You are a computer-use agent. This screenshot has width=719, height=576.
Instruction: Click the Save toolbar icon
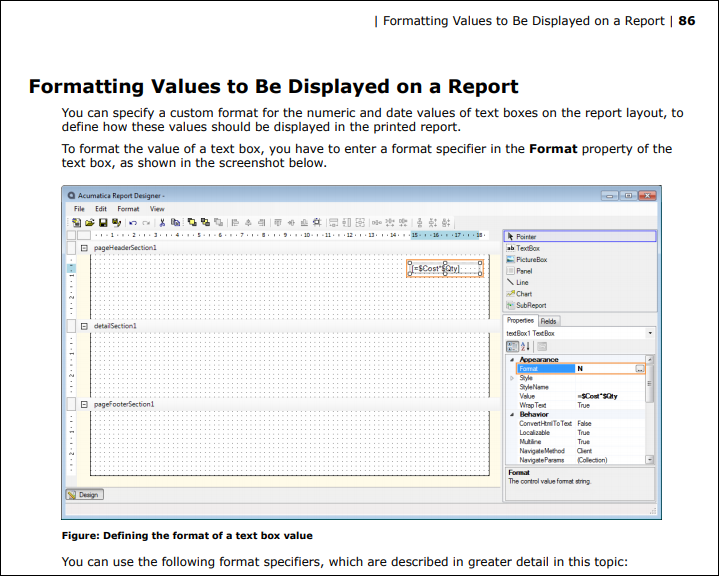tap(103, 222)
